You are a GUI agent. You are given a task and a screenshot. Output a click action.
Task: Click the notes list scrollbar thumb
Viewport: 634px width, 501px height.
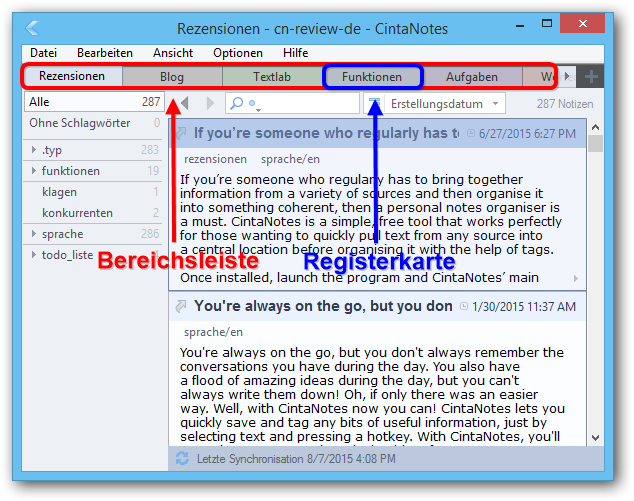point(595,144)
